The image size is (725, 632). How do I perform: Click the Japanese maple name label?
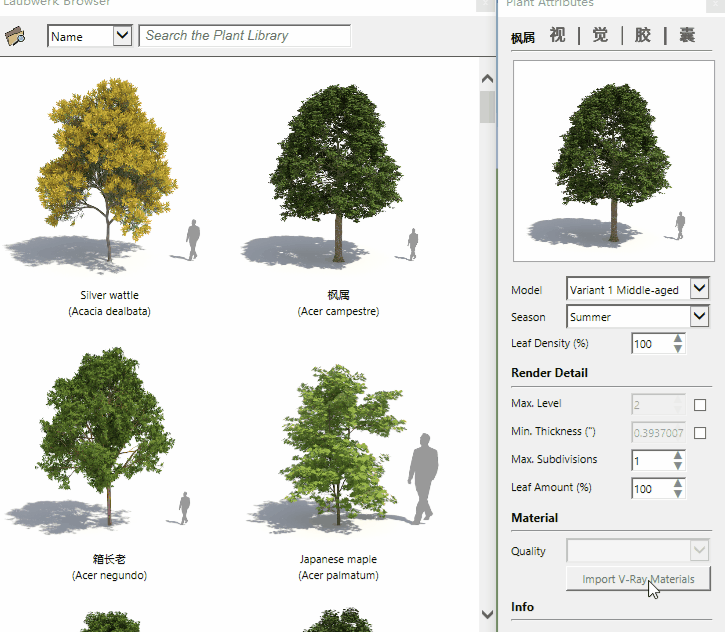click(338, 559)
